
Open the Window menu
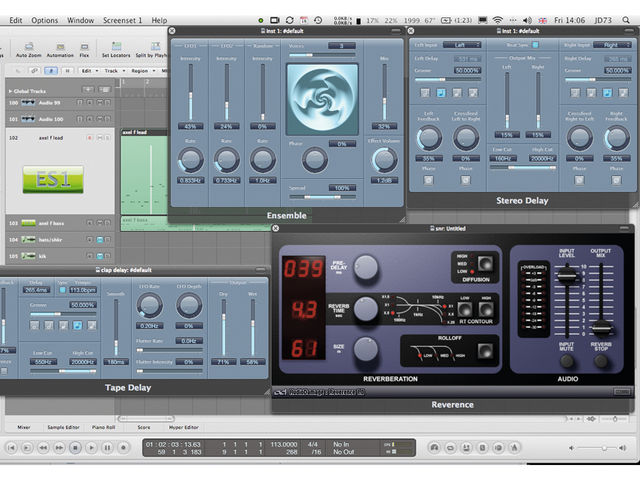tap(80, 20)
